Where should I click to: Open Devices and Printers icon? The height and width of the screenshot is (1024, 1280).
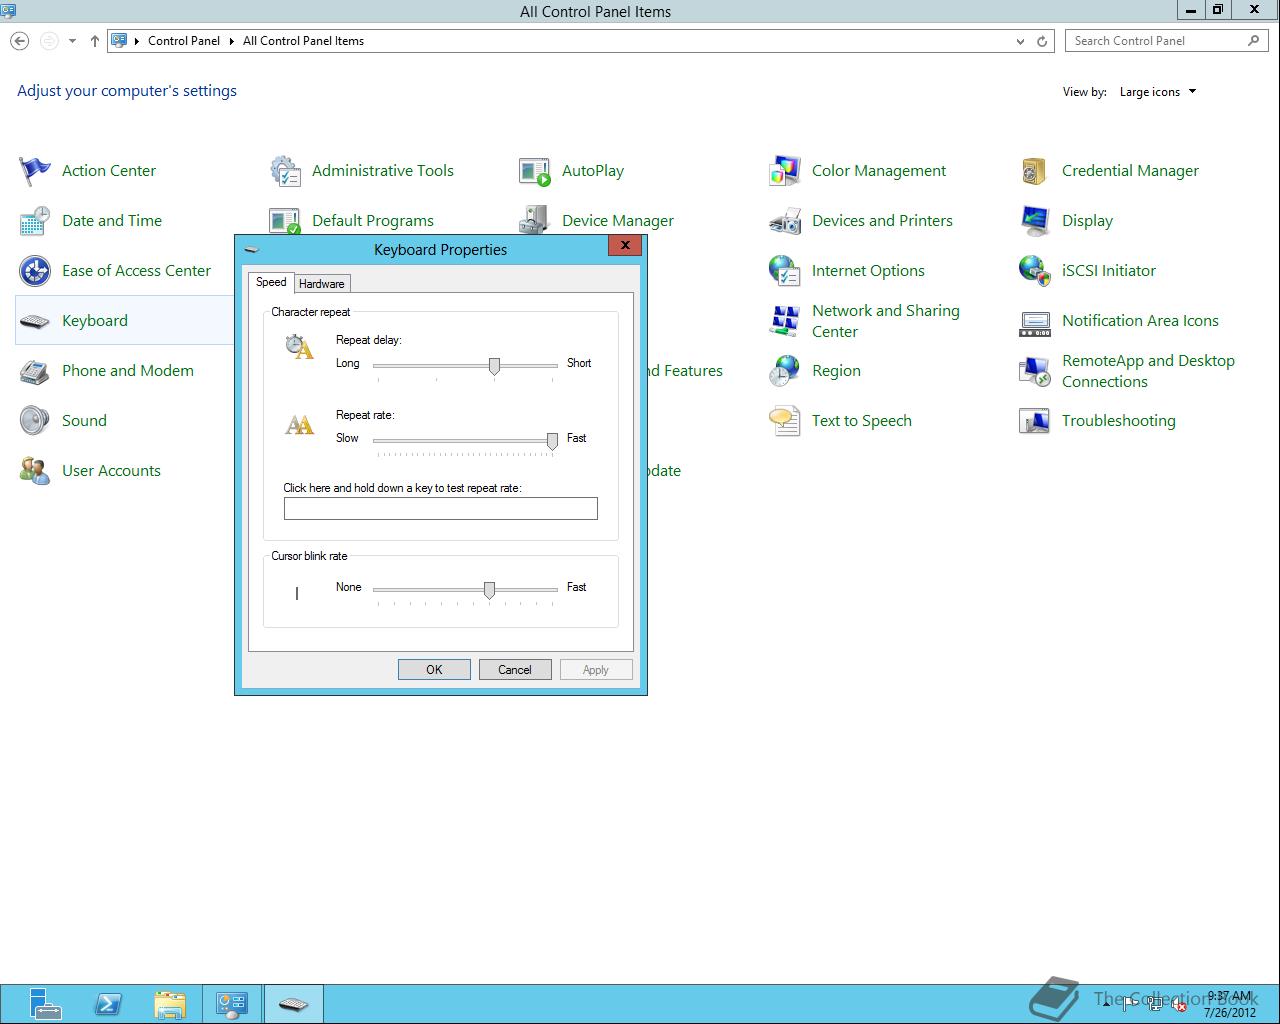pos(785,221)
